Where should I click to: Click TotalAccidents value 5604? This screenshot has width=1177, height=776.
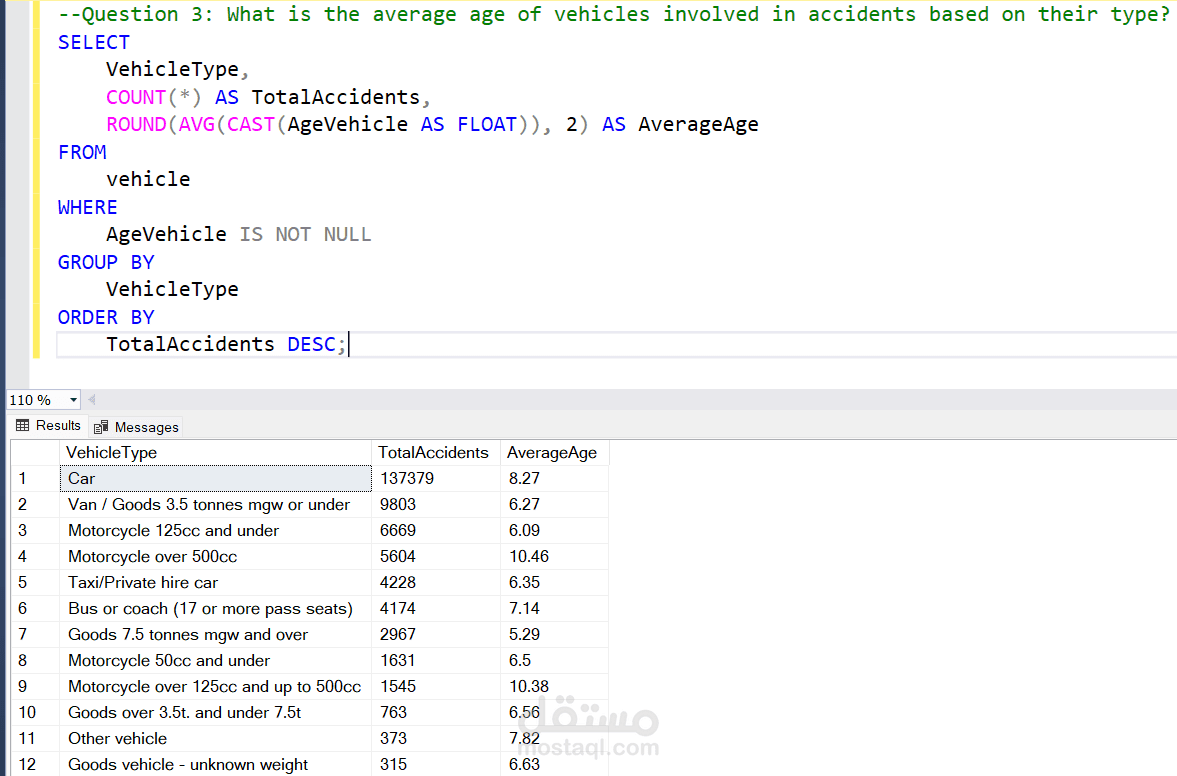click(436, 556)
